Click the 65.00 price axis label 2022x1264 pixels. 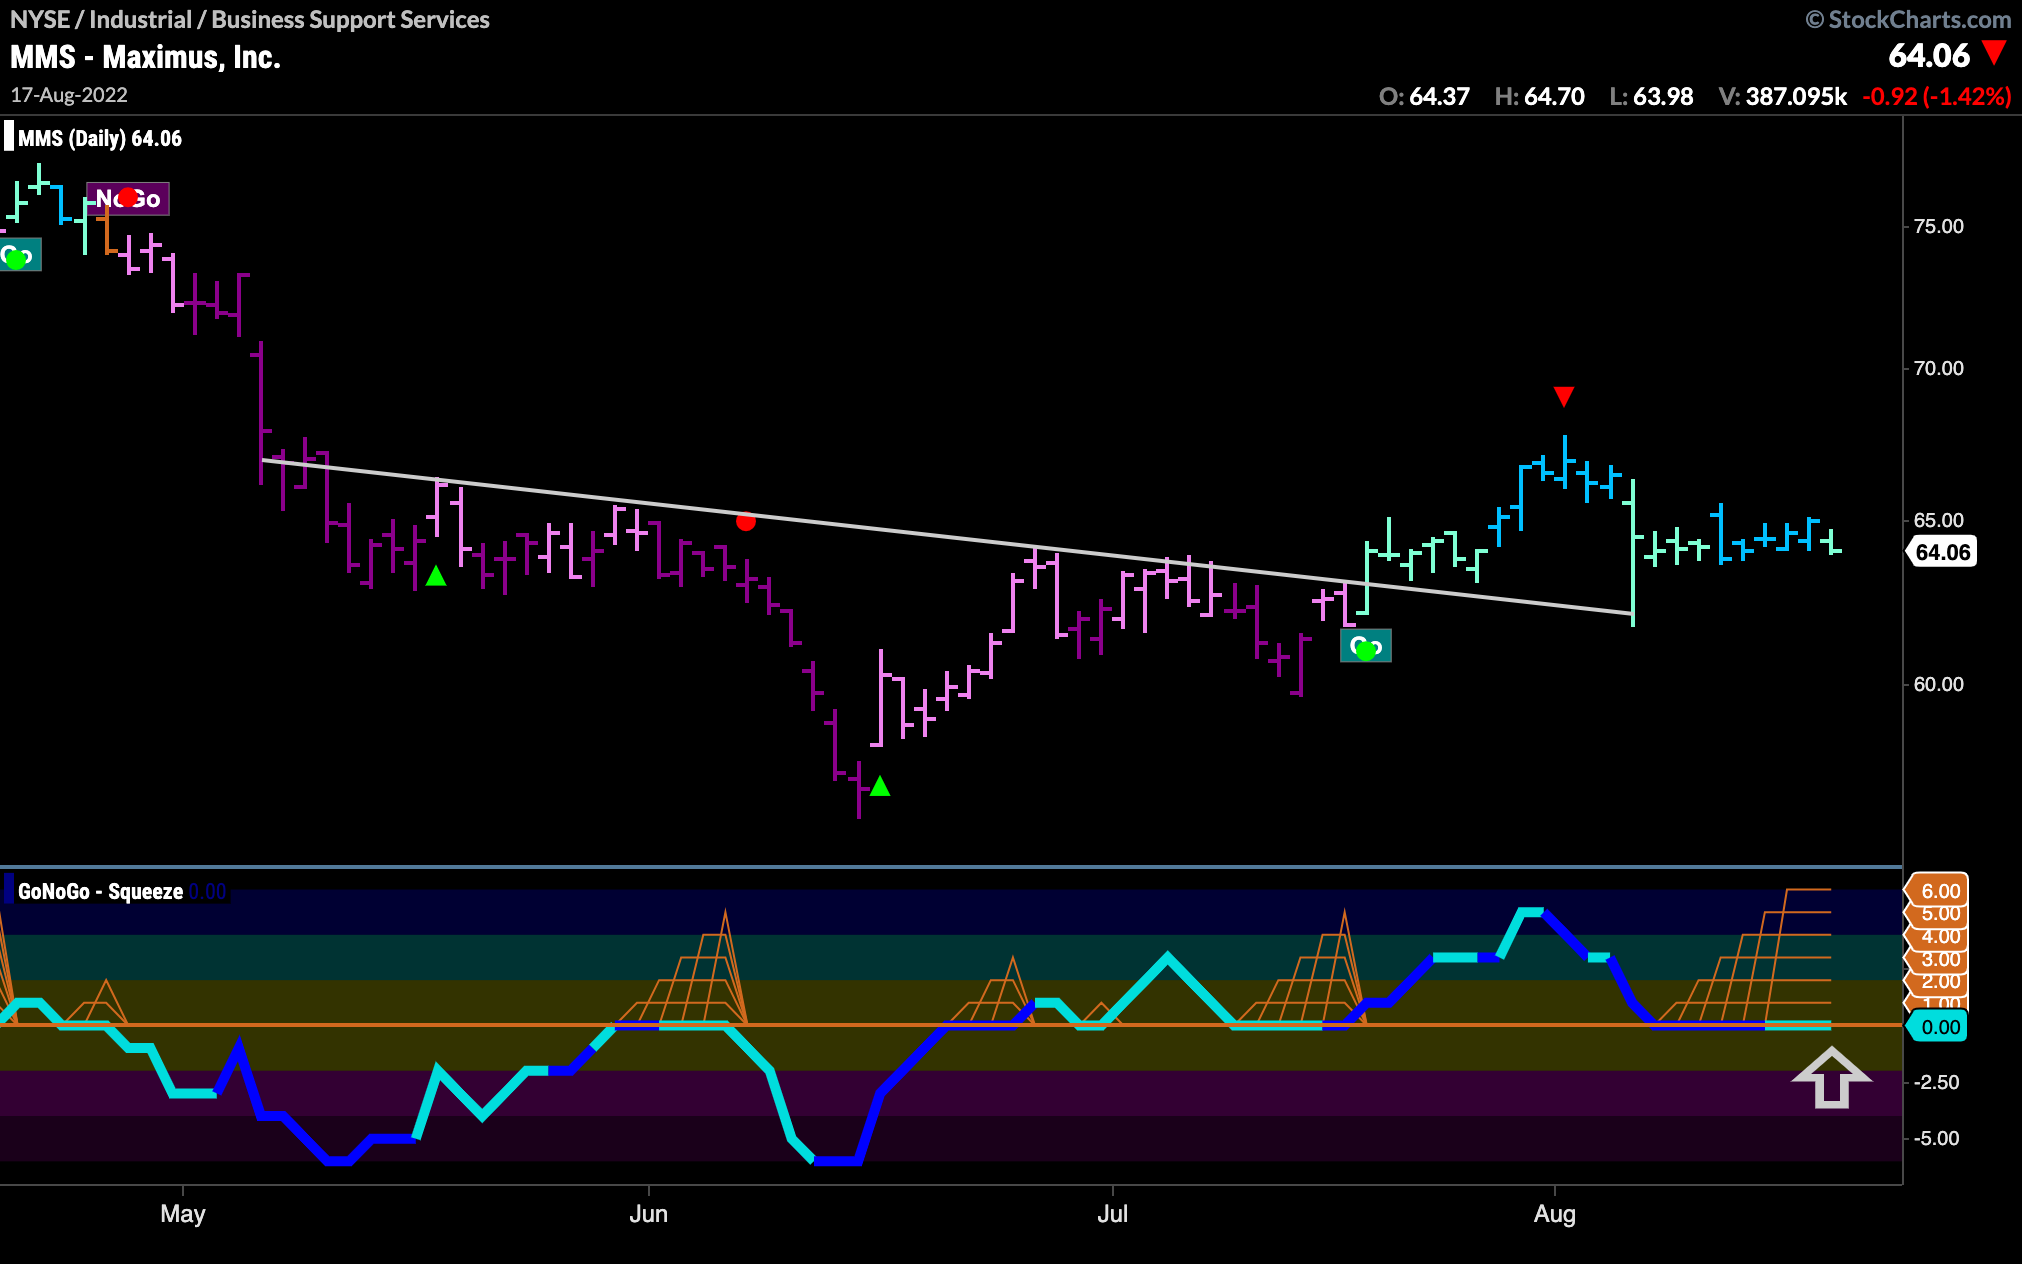(1938, 520)
